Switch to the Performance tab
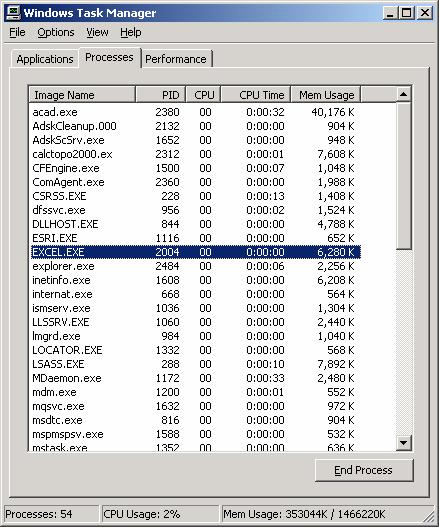This screenshot has height=527, width=439. [176, 59]
